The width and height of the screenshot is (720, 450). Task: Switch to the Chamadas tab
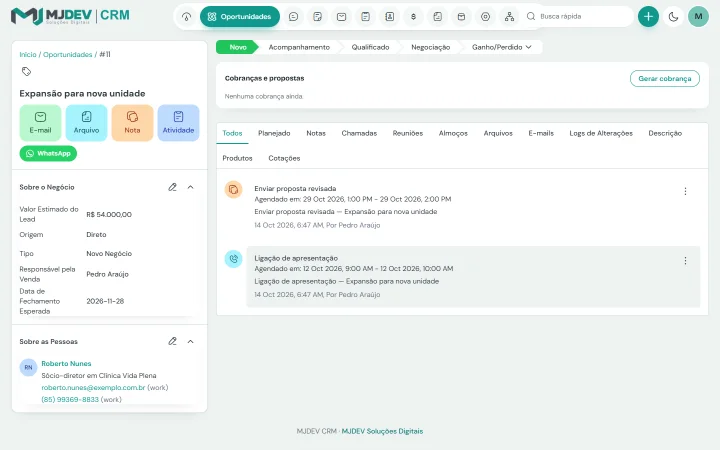coord(359,133)
